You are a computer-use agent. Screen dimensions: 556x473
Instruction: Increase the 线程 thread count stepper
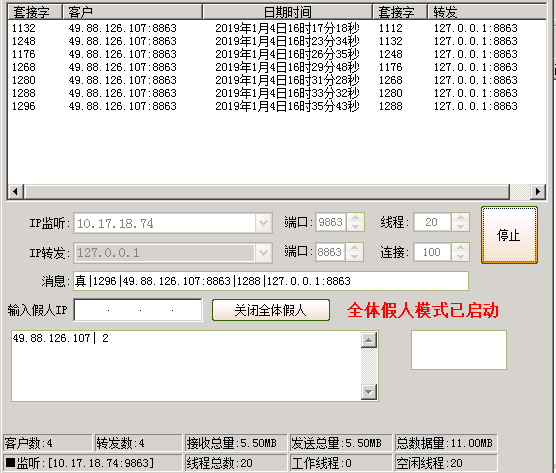pyautogui.click(x=461, y=218)
